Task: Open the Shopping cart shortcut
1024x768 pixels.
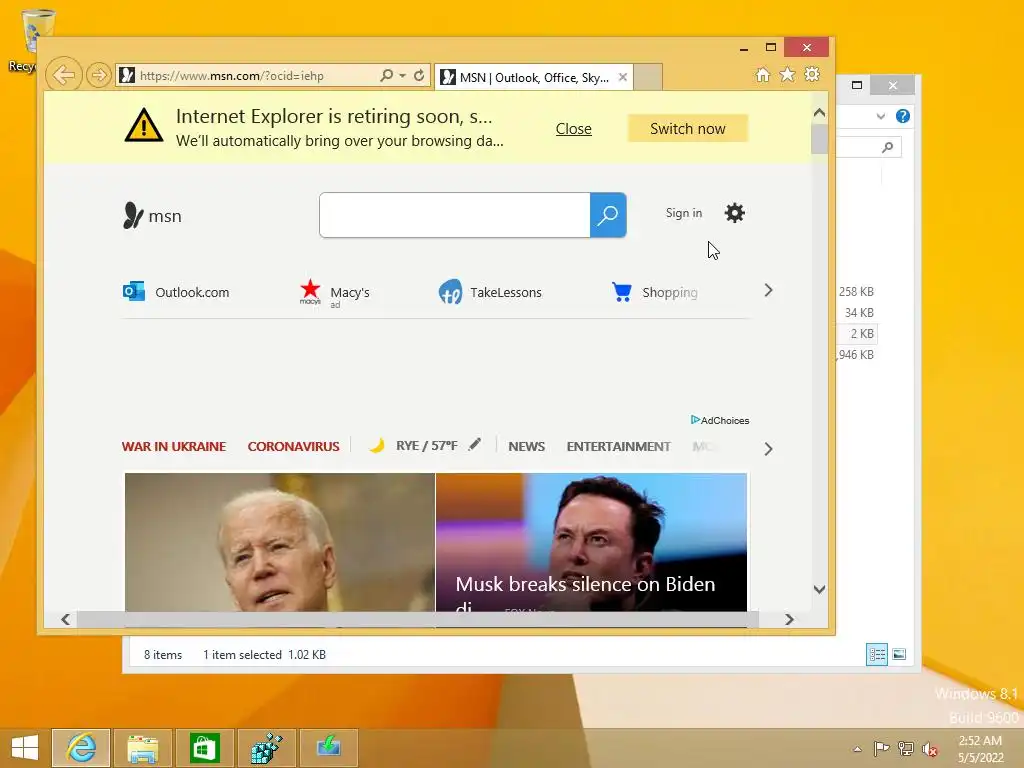Action: (x=654, y=292)
